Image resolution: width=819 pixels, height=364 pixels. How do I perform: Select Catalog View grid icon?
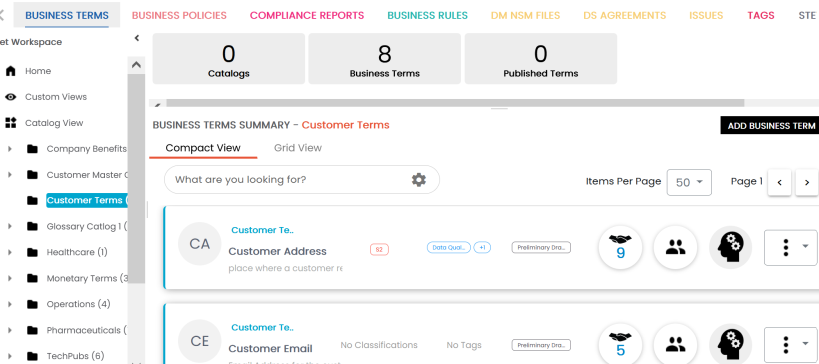pyautogui.click(x=10, y=123)
